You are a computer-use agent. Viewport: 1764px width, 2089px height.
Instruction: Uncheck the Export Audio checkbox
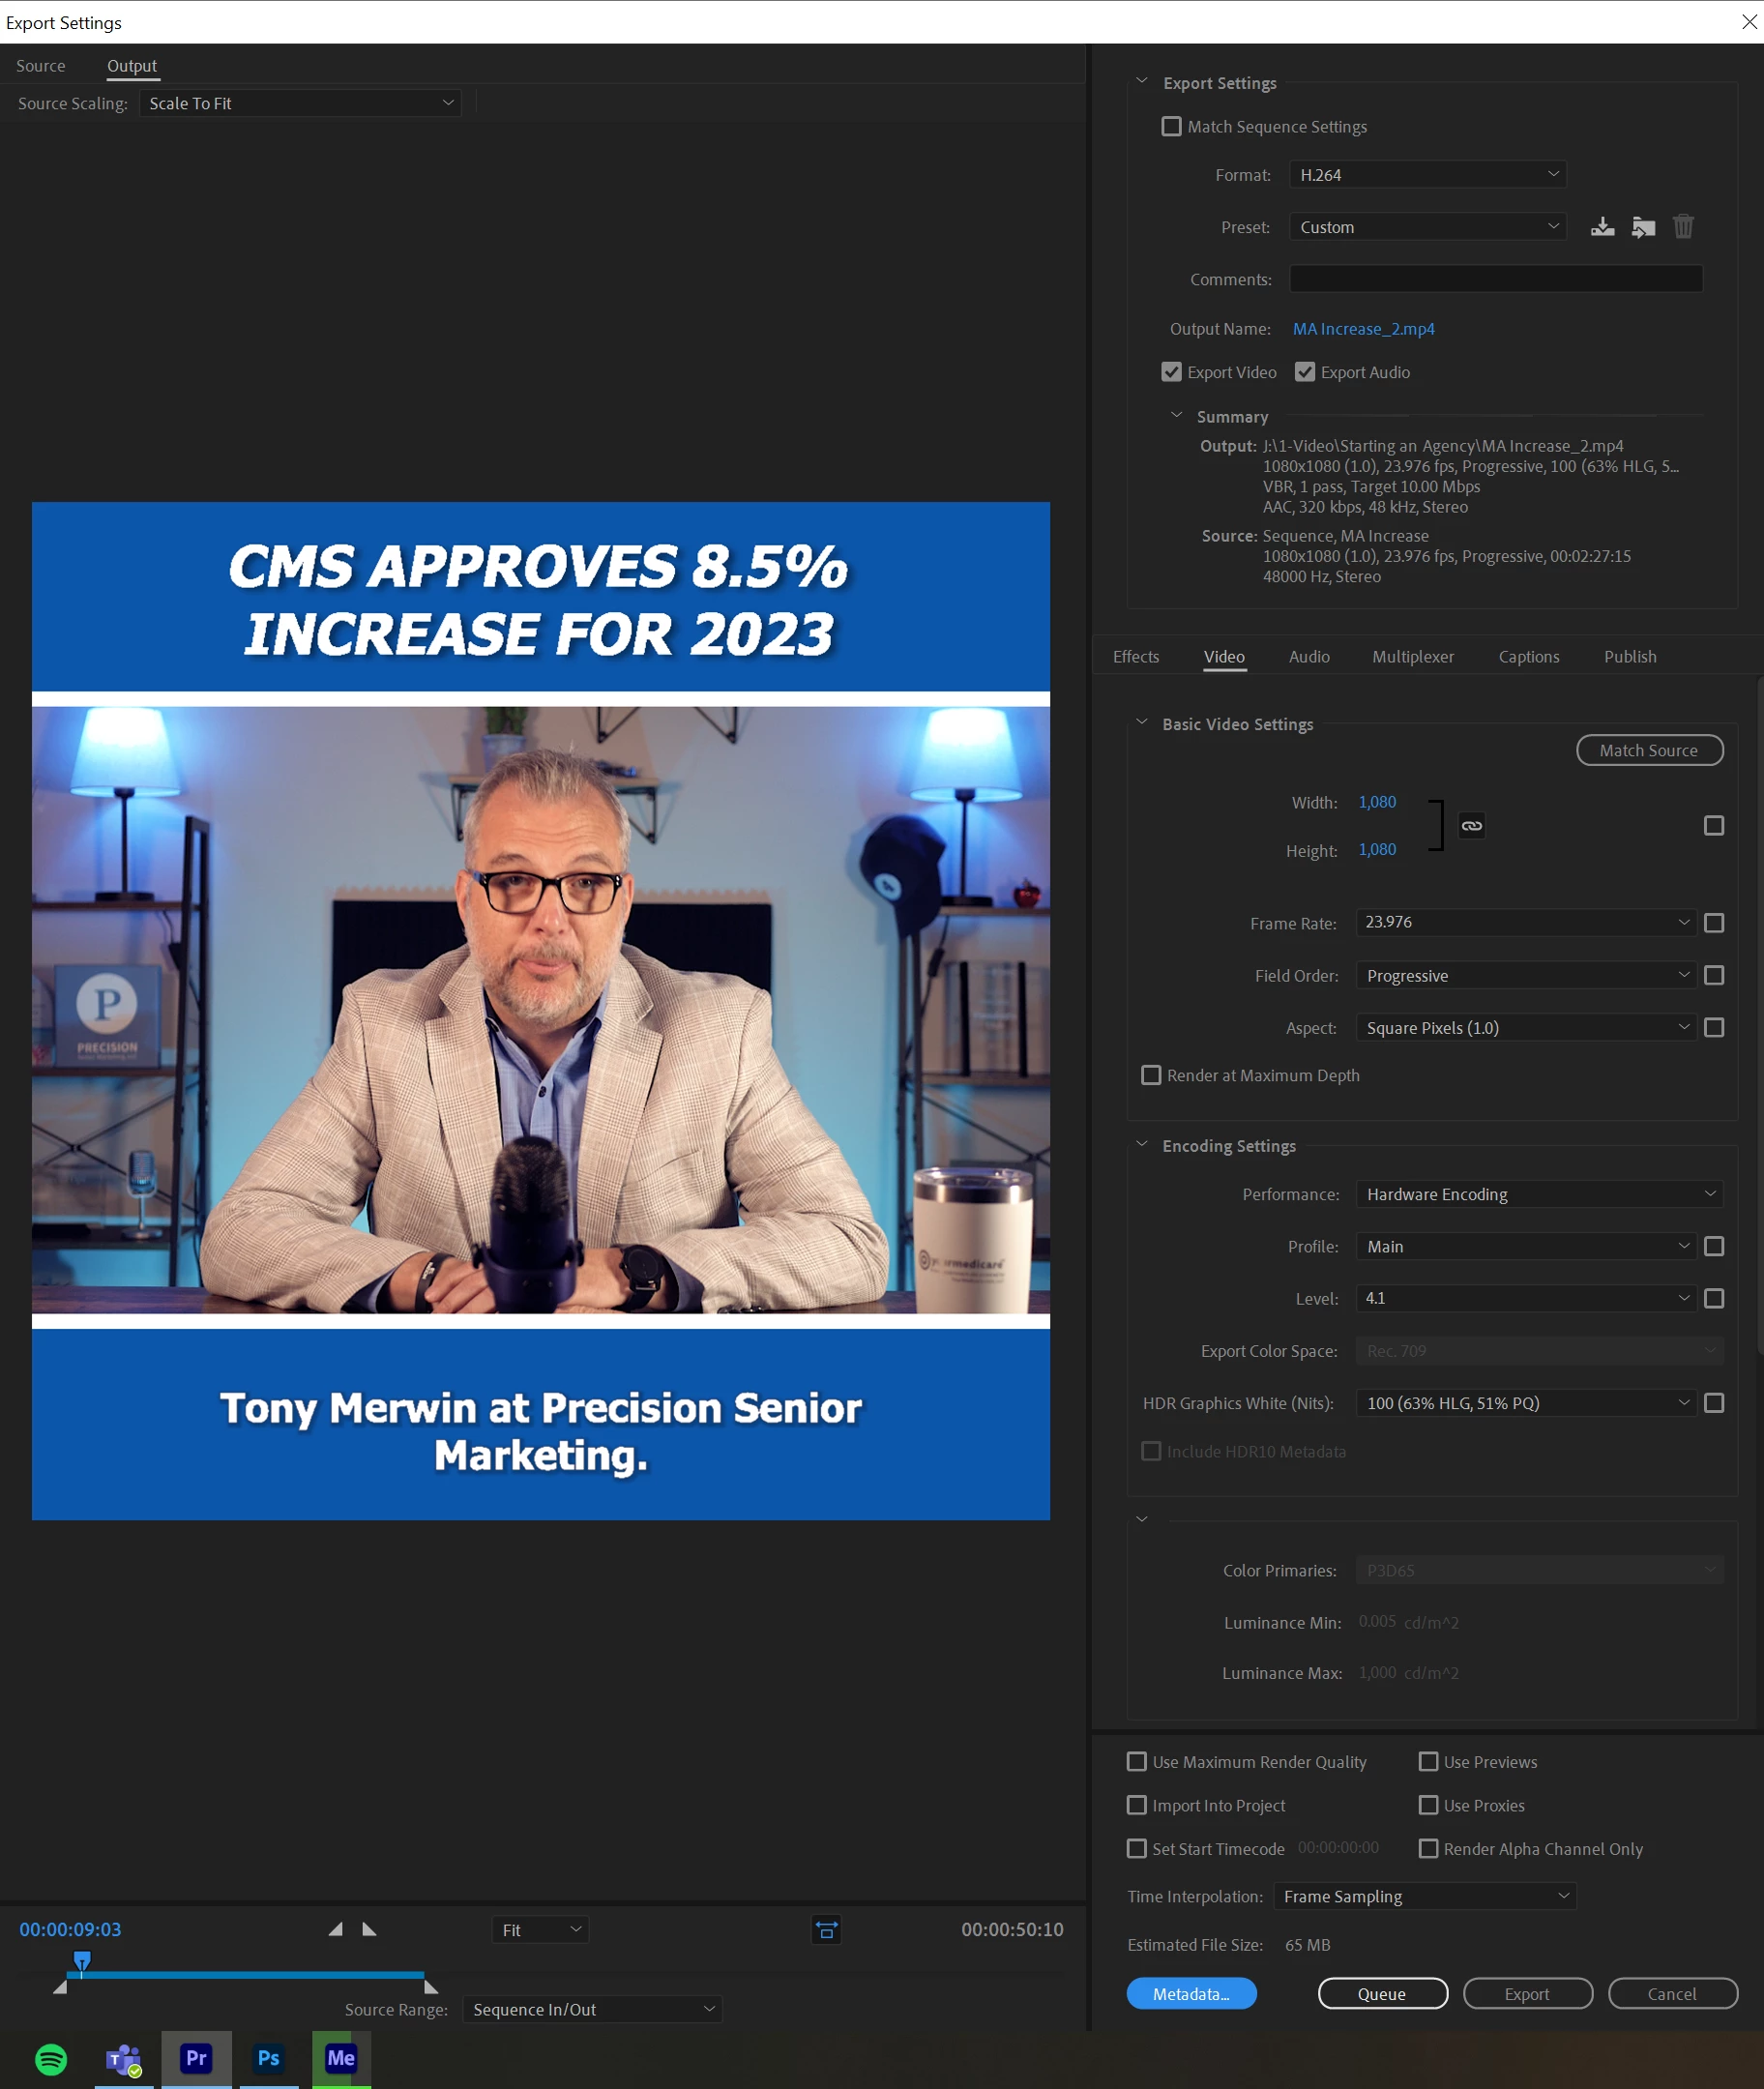pos(1304,372)
